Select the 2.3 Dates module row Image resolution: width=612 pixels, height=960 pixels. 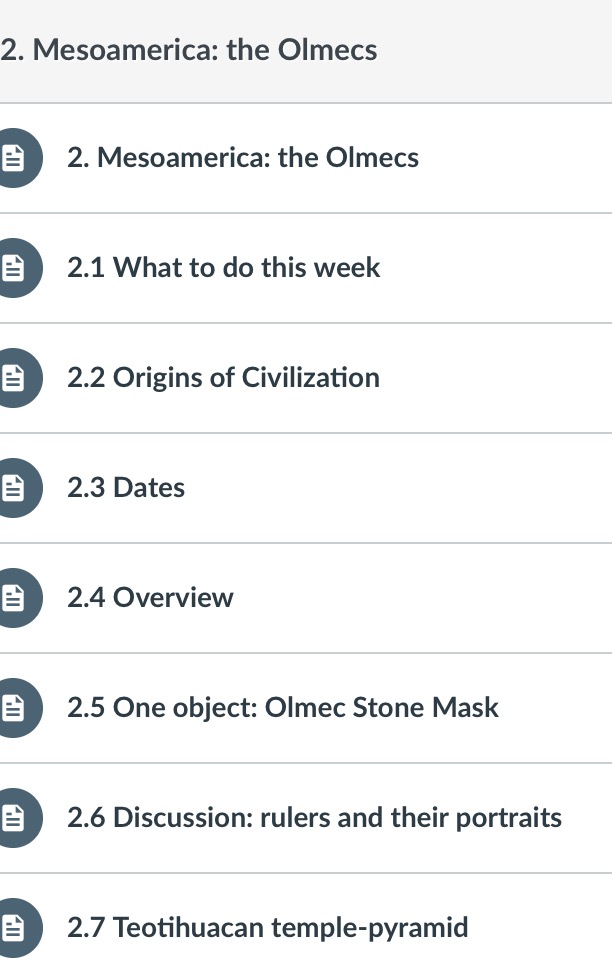(x=400, y=488)
